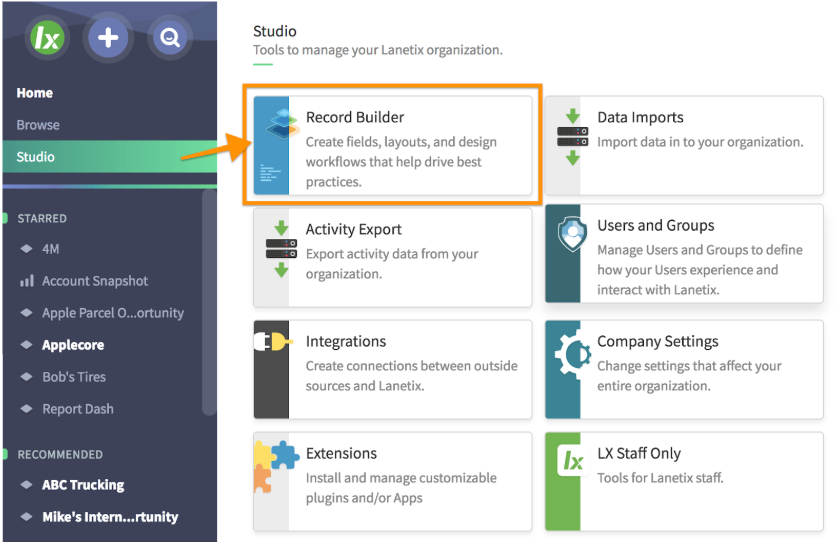Click the Users and Groups description text
The image size is (836, 542).
click(x=700, y=270)
